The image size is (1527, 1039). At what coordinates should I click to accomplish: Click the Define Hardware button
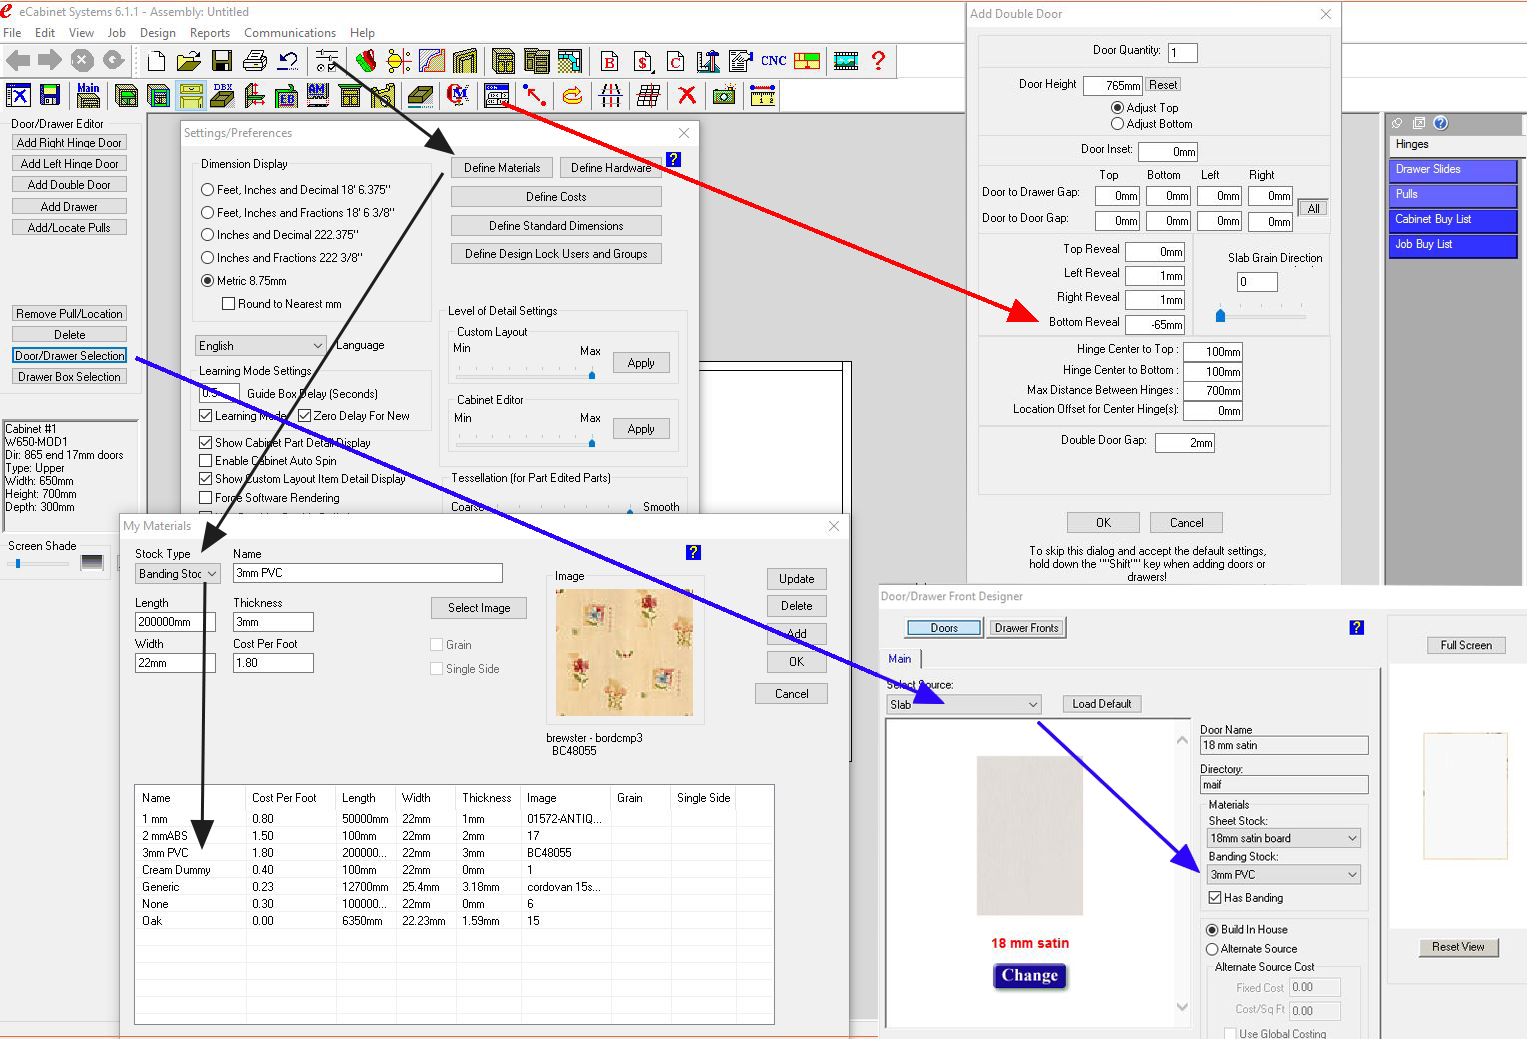[x=611, y=168]
